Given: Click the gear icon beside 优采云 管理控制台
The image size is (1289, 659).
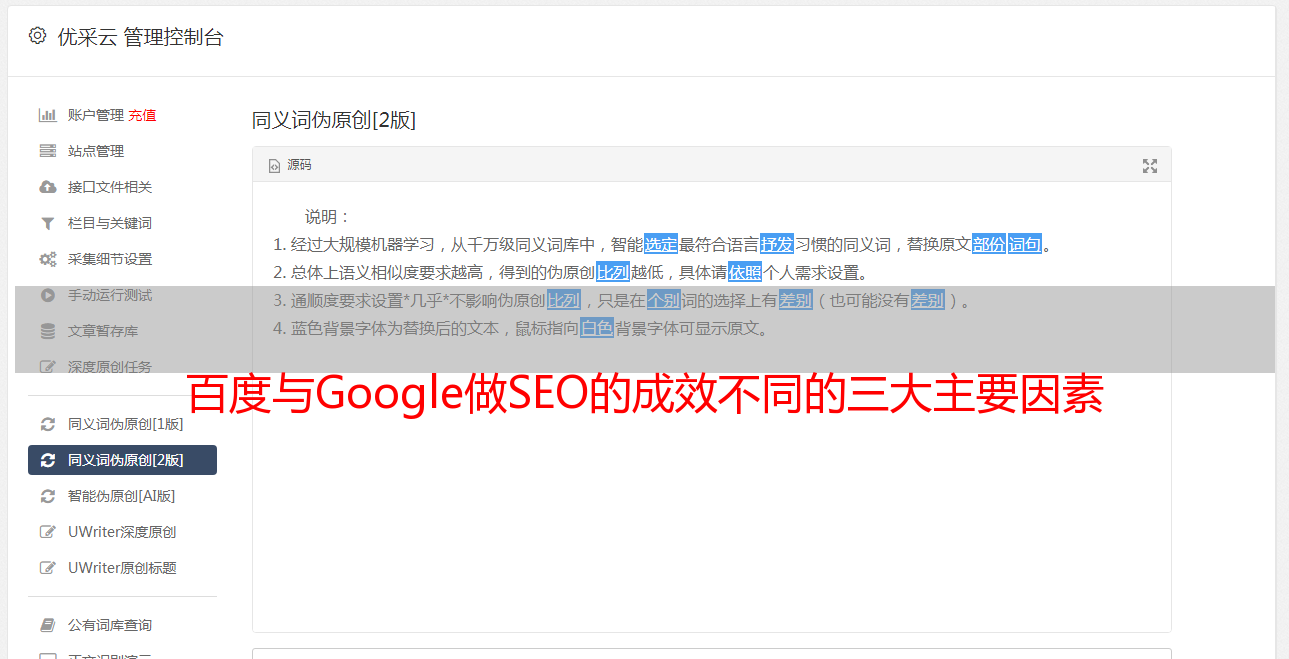Looking at the screenshot, I should pyautogui.click(x=37, y=36).
